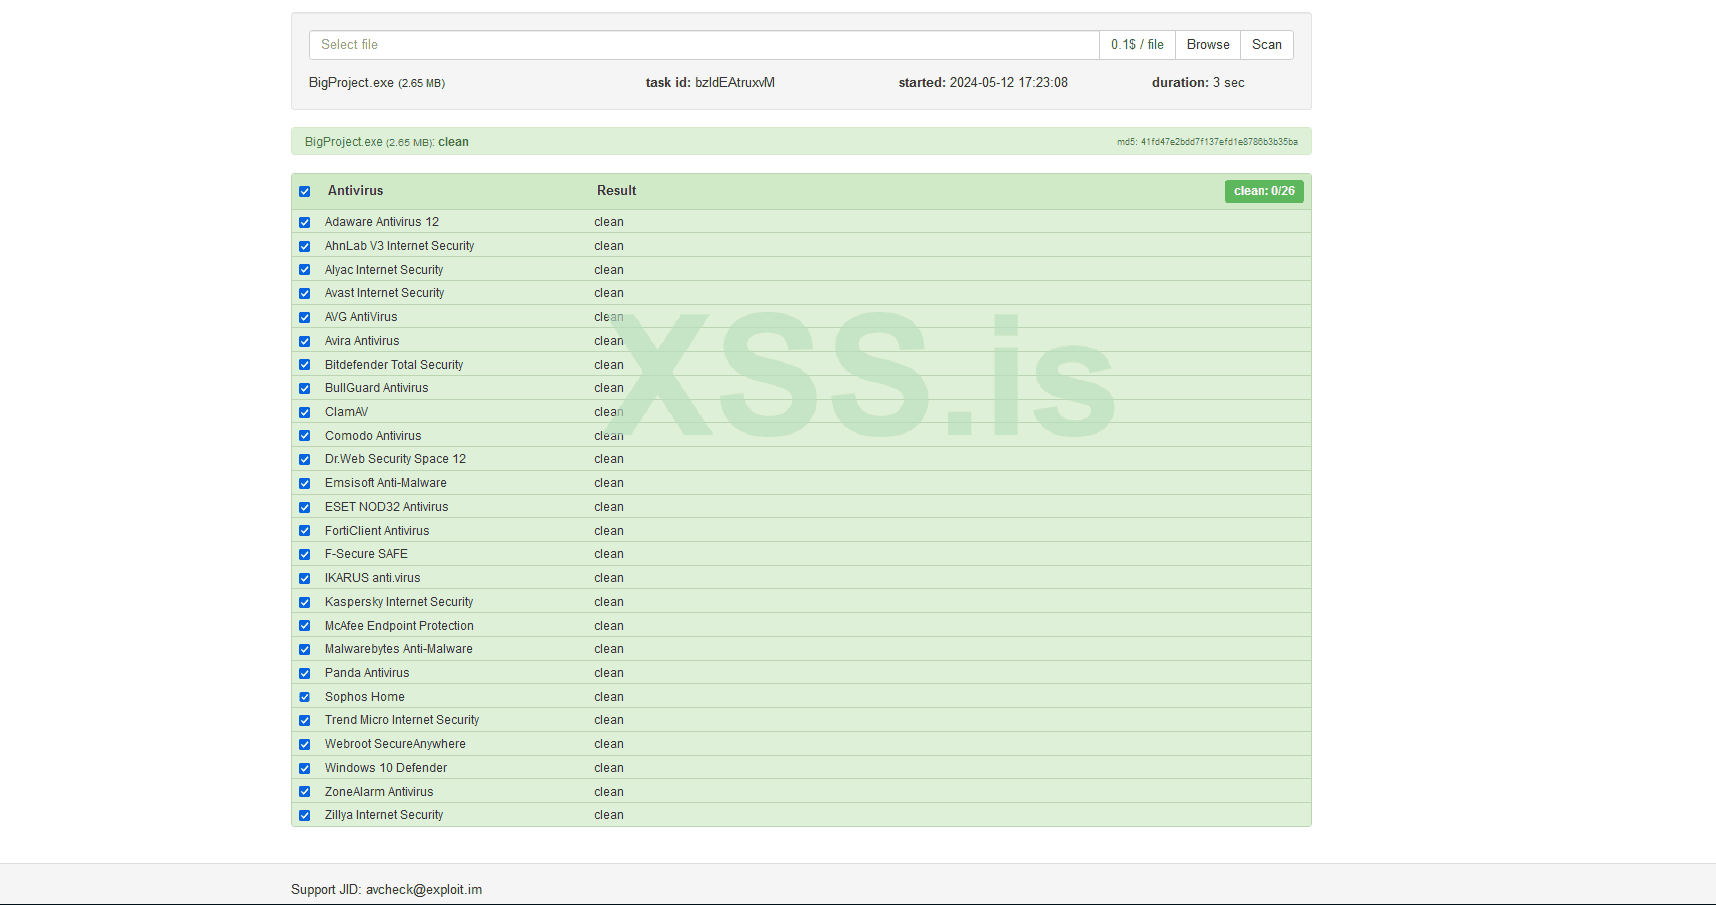Viewport: 1716px width, 905px height.
Task: Click the Dr.Web Security Space 12 label
Action: pos(395,459)
